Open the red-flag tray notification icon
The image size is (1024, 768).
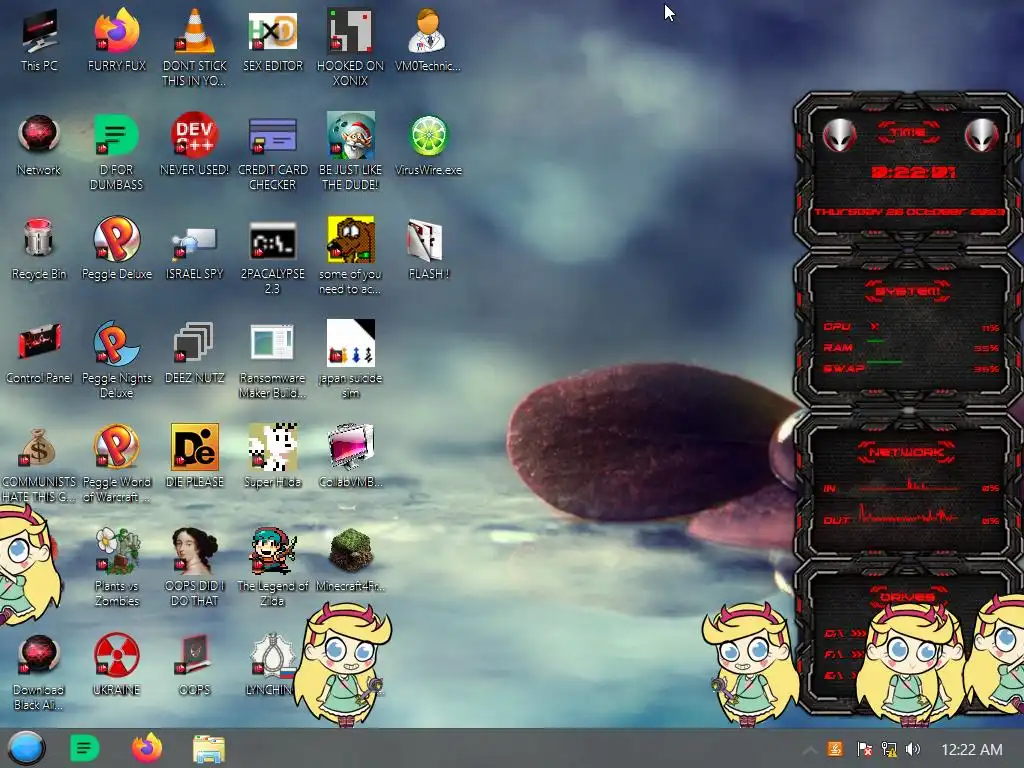tap(864, 749)
